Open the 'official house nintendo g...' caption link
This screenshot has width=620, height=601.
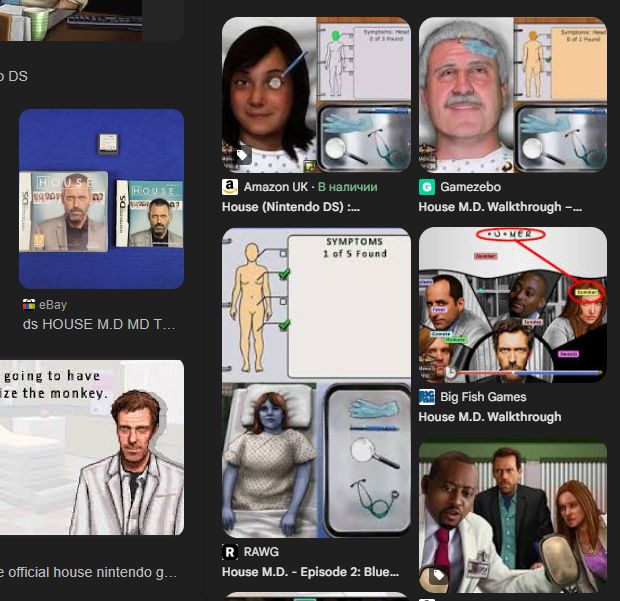click(x=88, y=572)
